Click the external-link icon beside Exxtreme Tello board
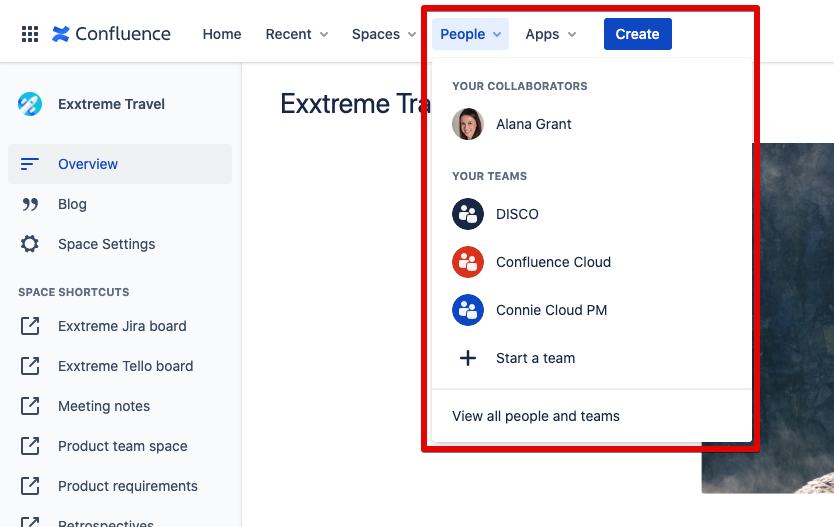834x527 pixels. [30, 366]
